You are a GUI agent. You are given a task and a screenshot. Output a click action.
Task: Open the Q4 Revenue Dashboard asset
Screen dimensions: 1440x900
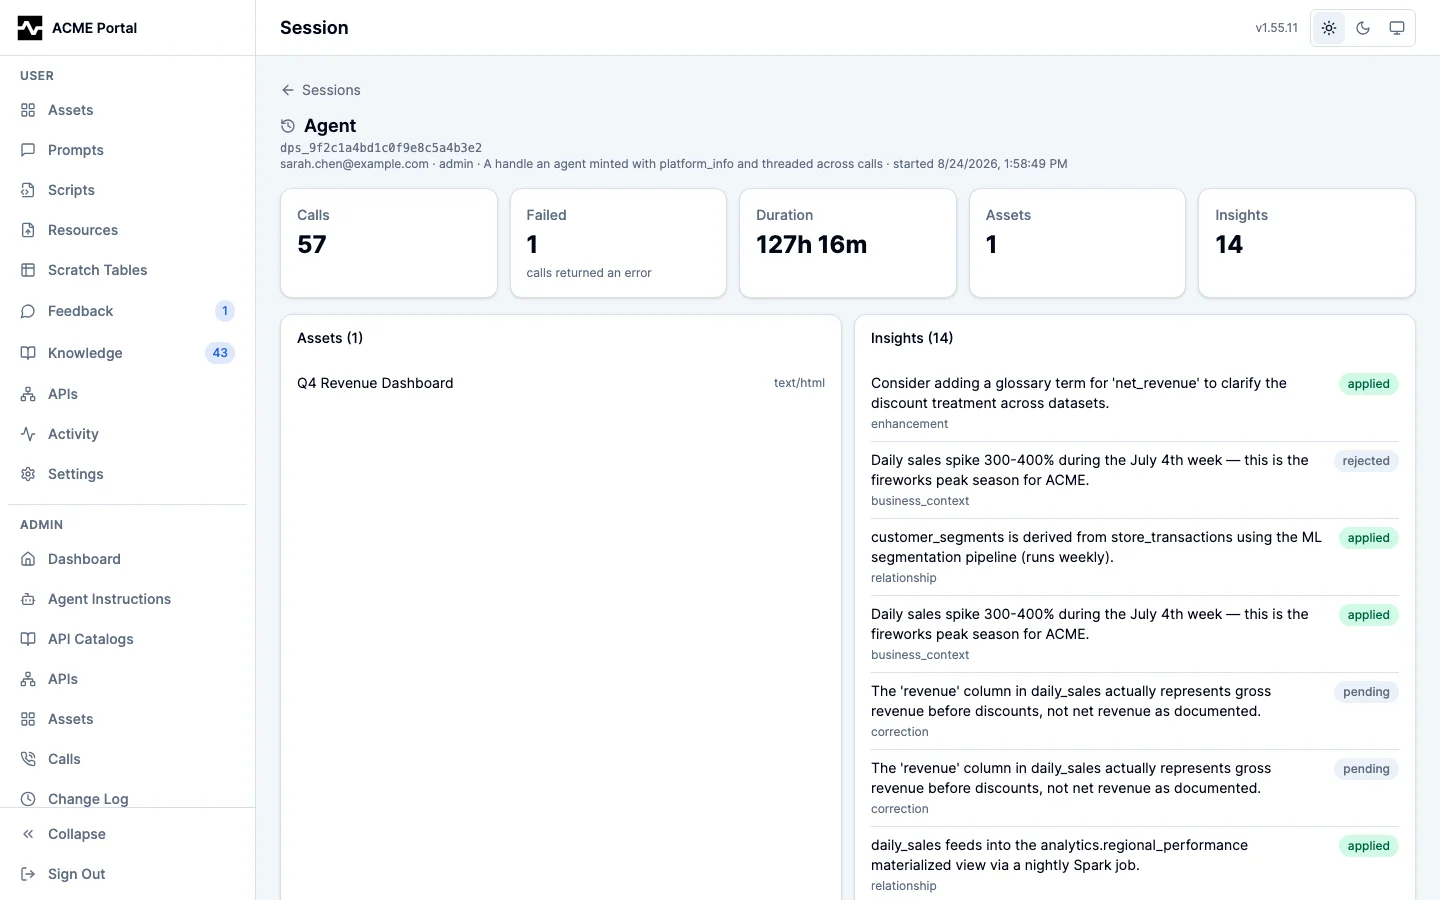[x=561, y=383]
